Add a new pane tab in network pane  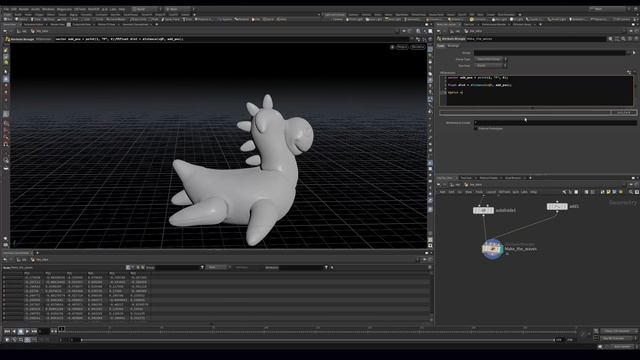coord(530,178)
